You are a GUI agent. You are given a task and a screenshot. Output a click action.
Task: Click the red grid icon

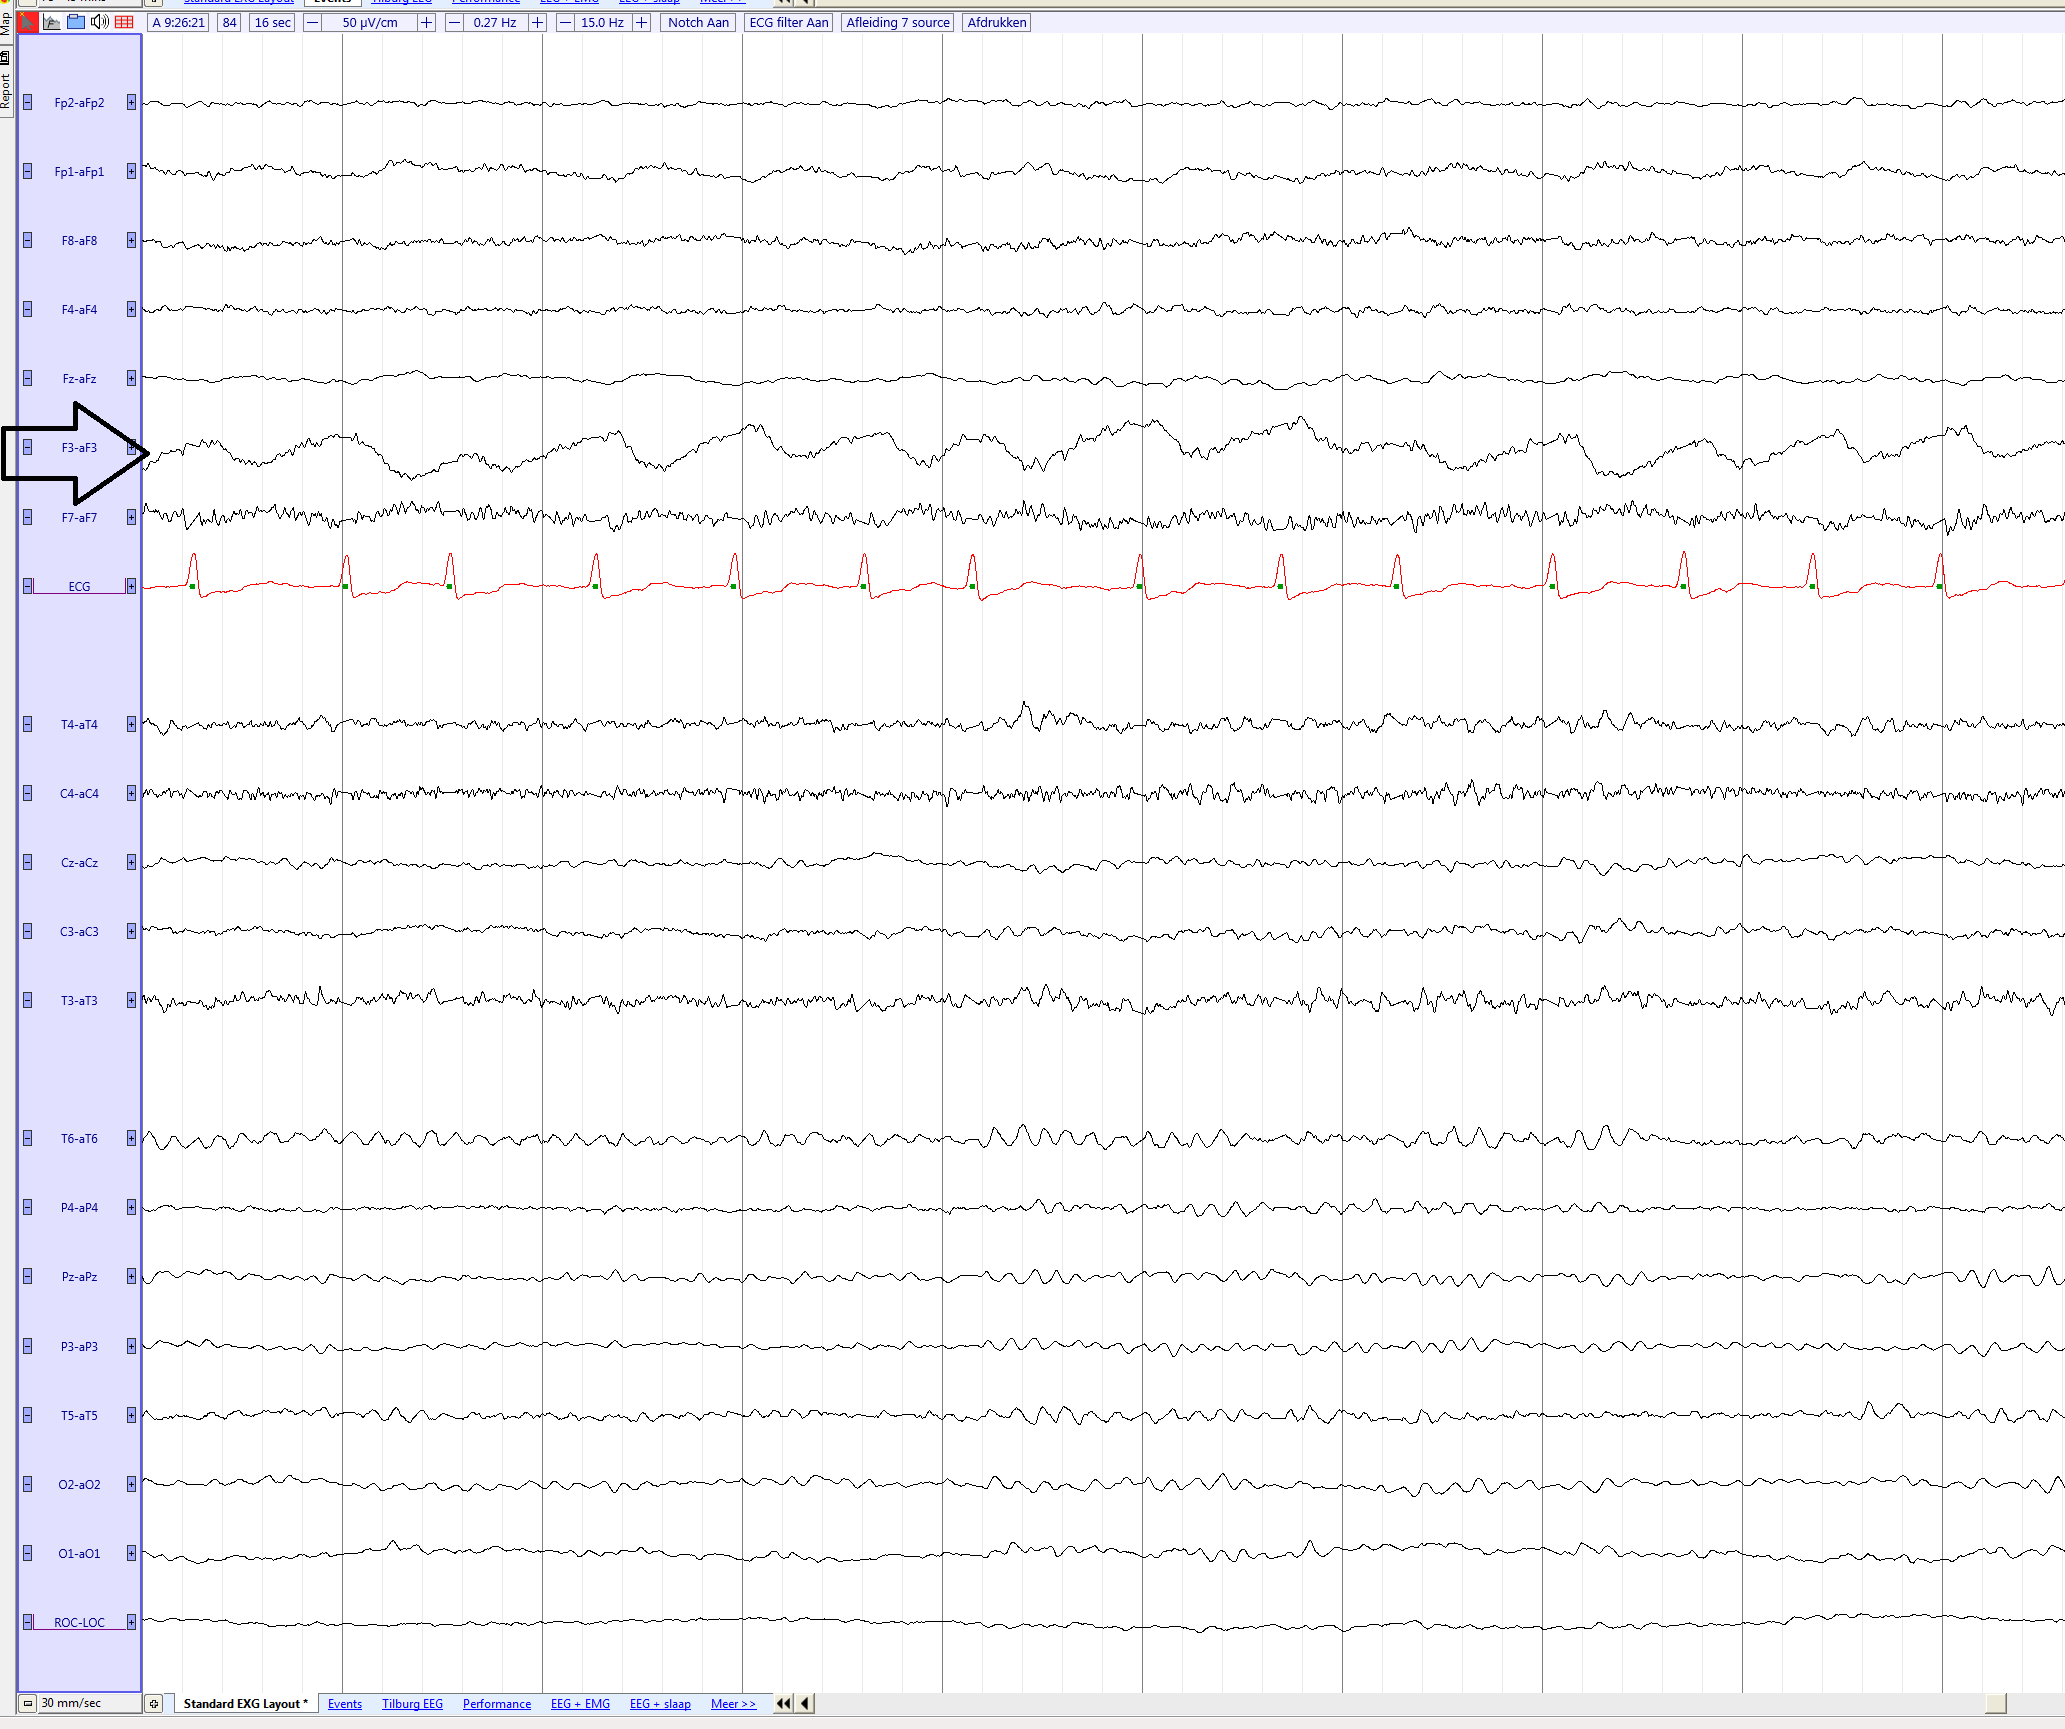(124, 22)
